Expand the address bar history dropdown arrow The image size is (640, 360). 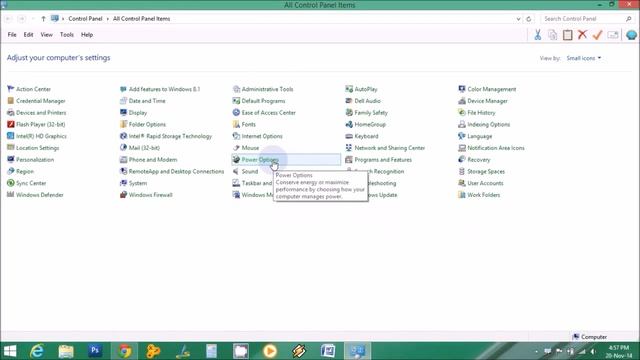point(518,19)
